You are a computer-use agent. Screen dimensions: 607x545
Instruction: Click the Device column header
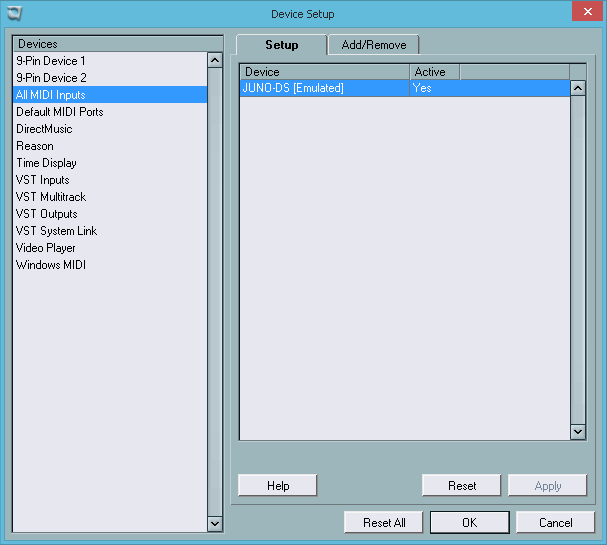pos(324,72)
